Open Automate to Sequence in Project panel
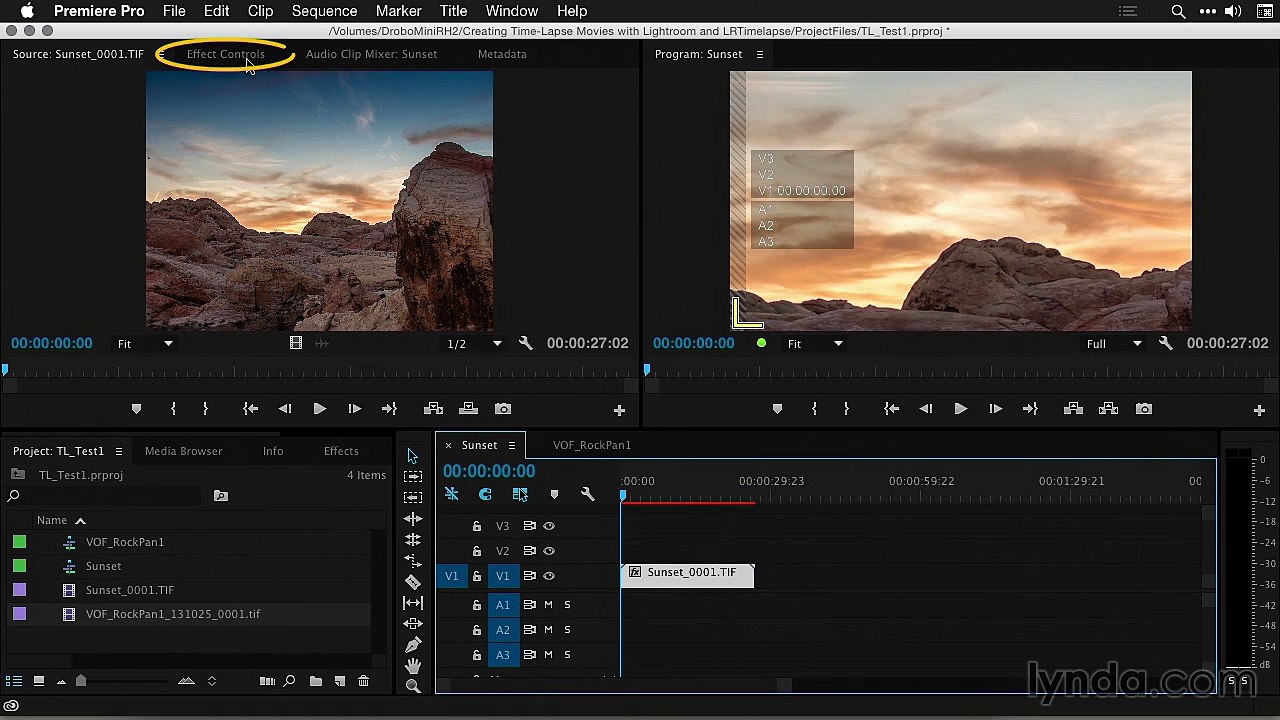1280x720 pixels. pyautogui.click(x=267, y=681)
